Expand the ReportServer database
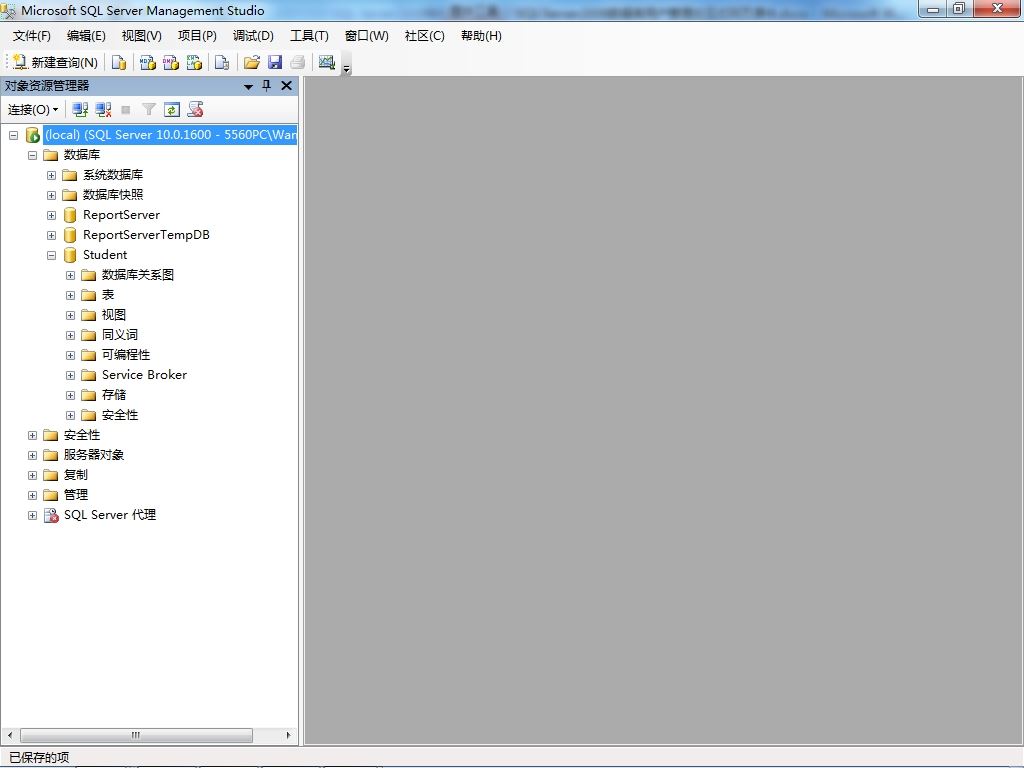Image resolution: width=1024 pixels, height=768 pixels. point(51,216)
